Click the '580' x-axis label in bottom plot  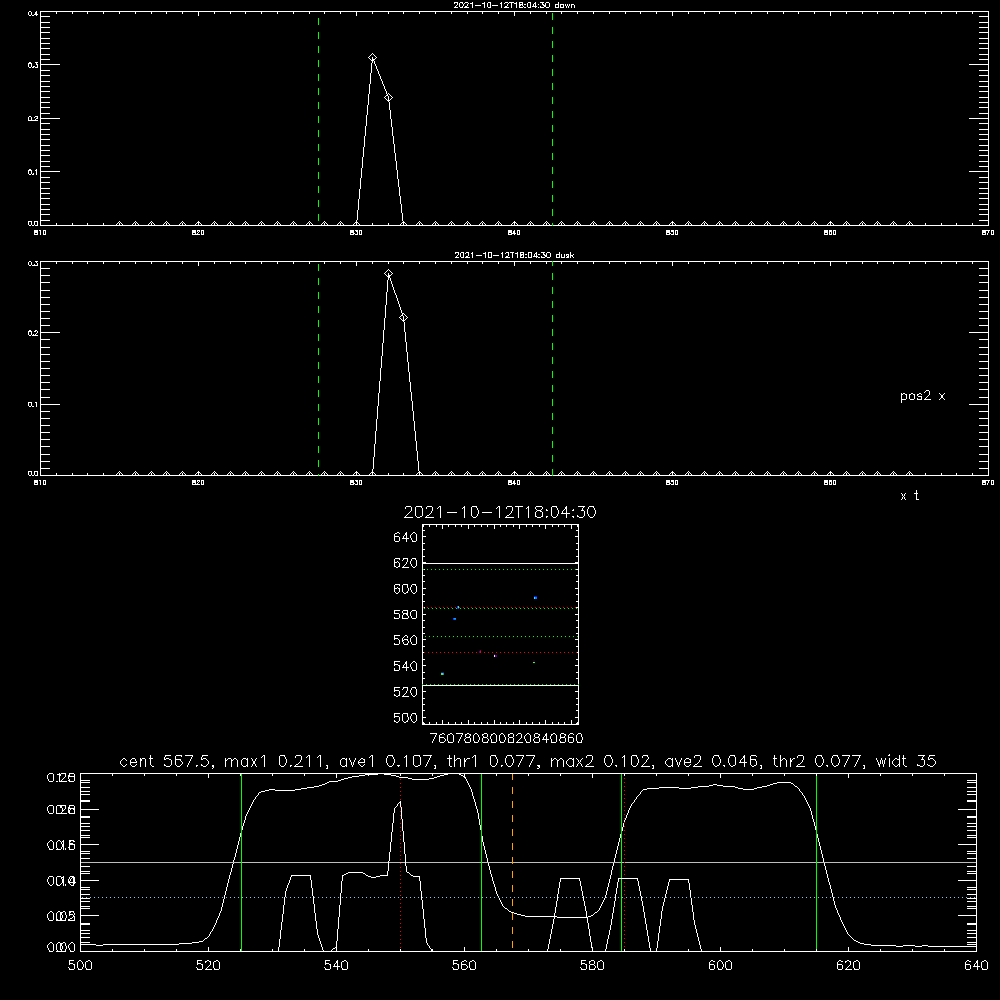(x=592, y=966)
